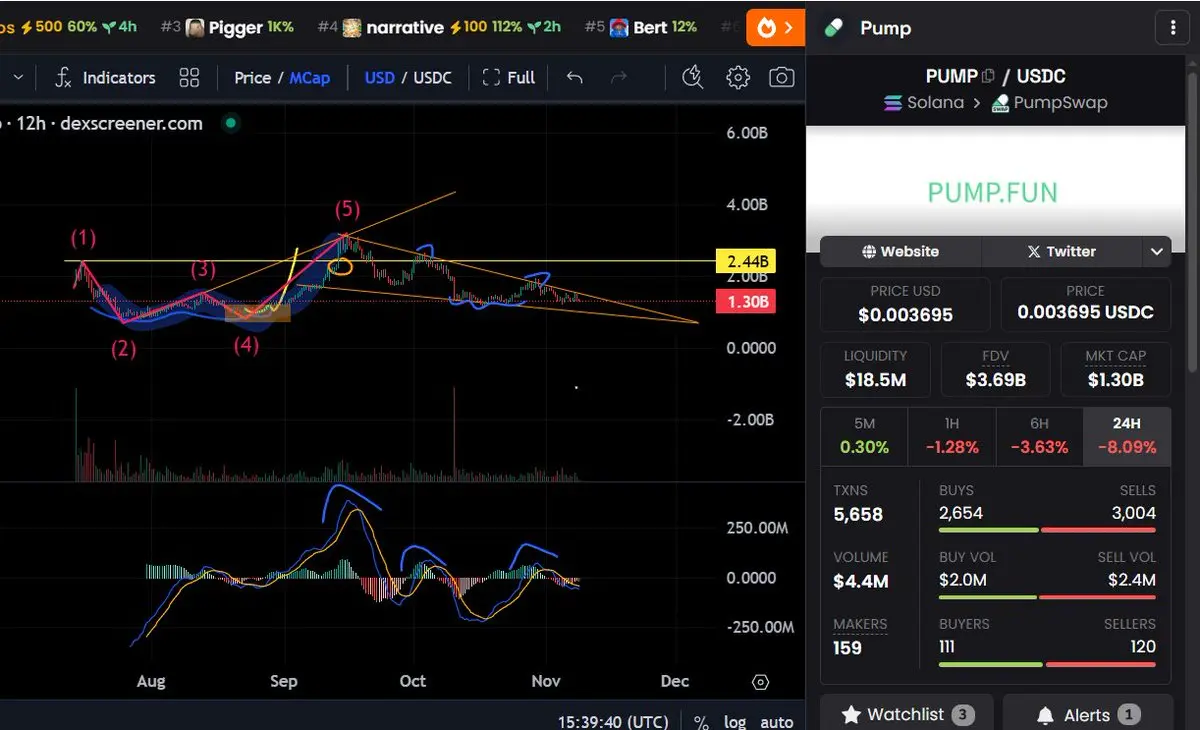Switch chart to Price mode
The width and height of the screenshot is (1200, 730).
[252, 77]
